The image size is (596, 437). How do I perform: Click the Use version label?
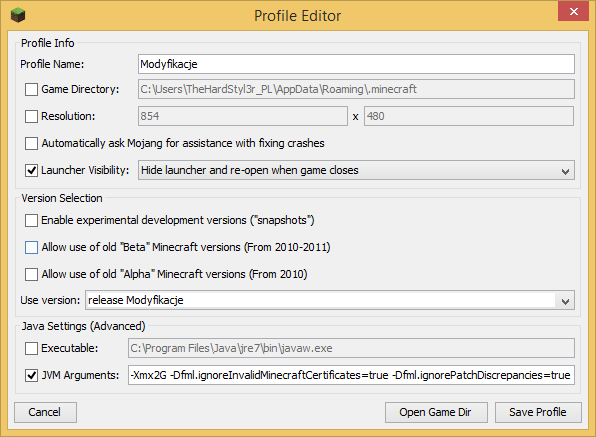50,300
